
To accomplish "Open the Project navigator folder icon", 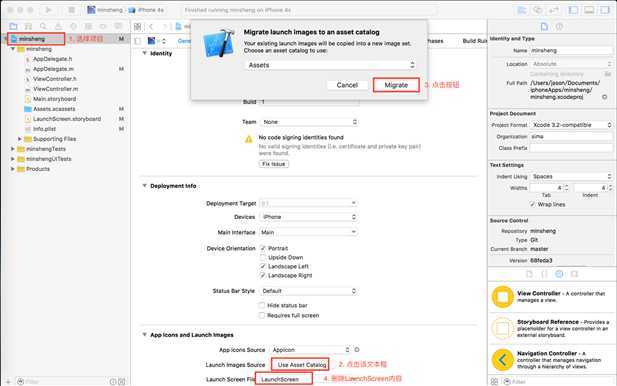I will click(x=13, y=26).
